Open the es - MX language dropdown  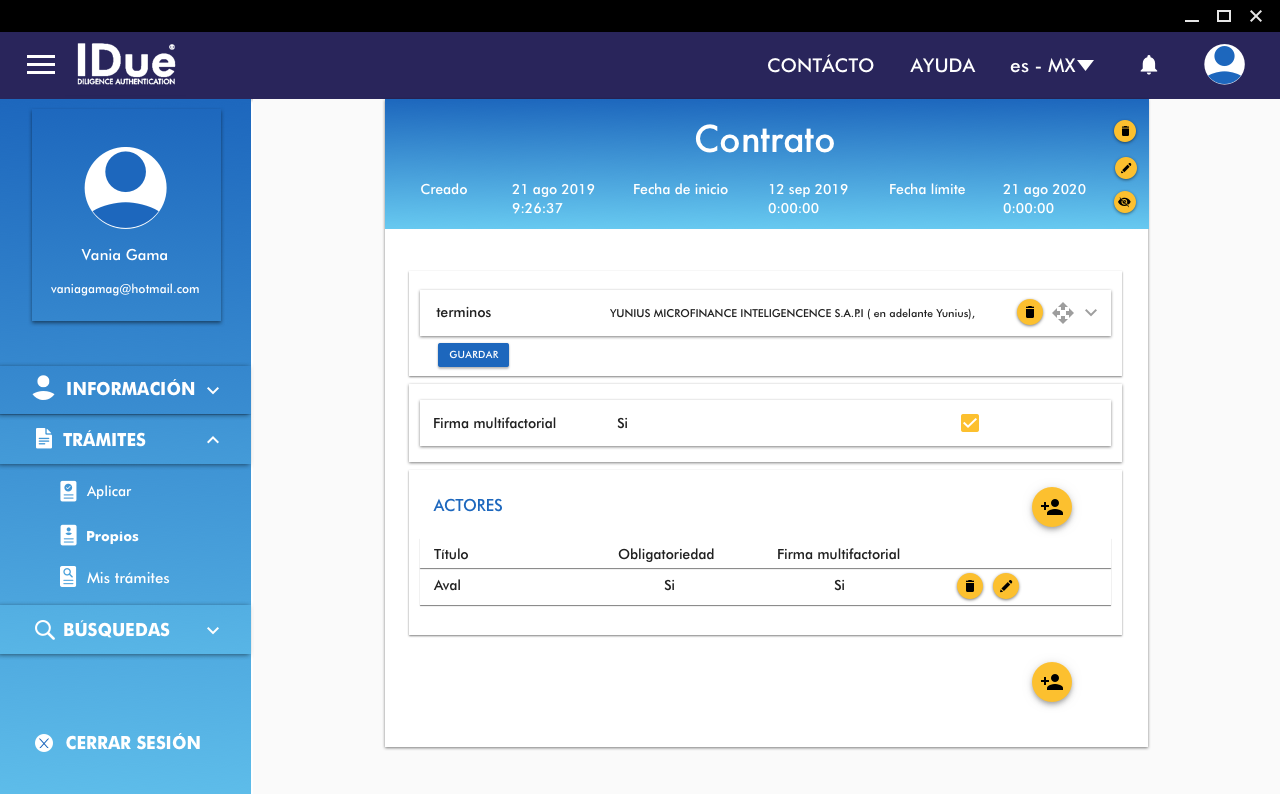[x=1051, y=66]
